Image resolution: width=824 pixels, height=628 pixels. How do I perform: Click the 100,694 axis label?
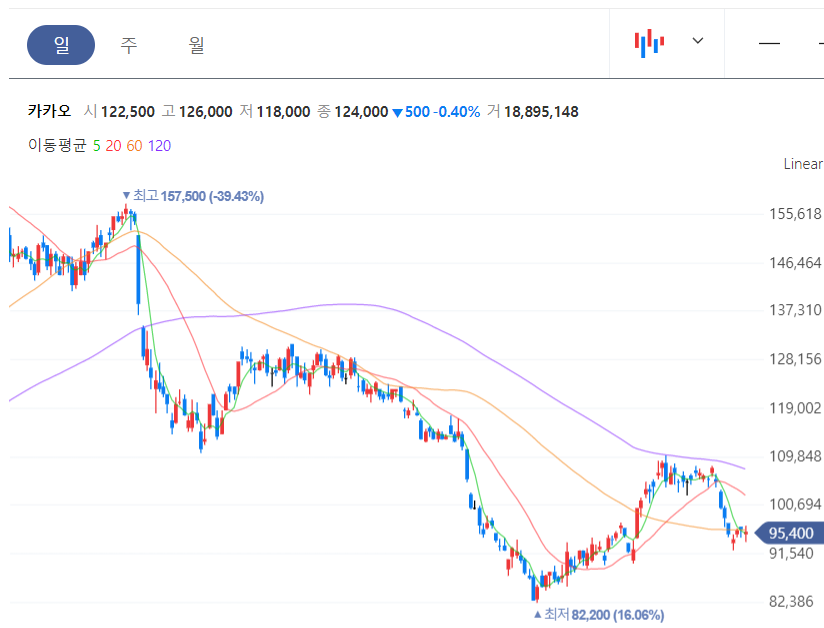(795, 505)
